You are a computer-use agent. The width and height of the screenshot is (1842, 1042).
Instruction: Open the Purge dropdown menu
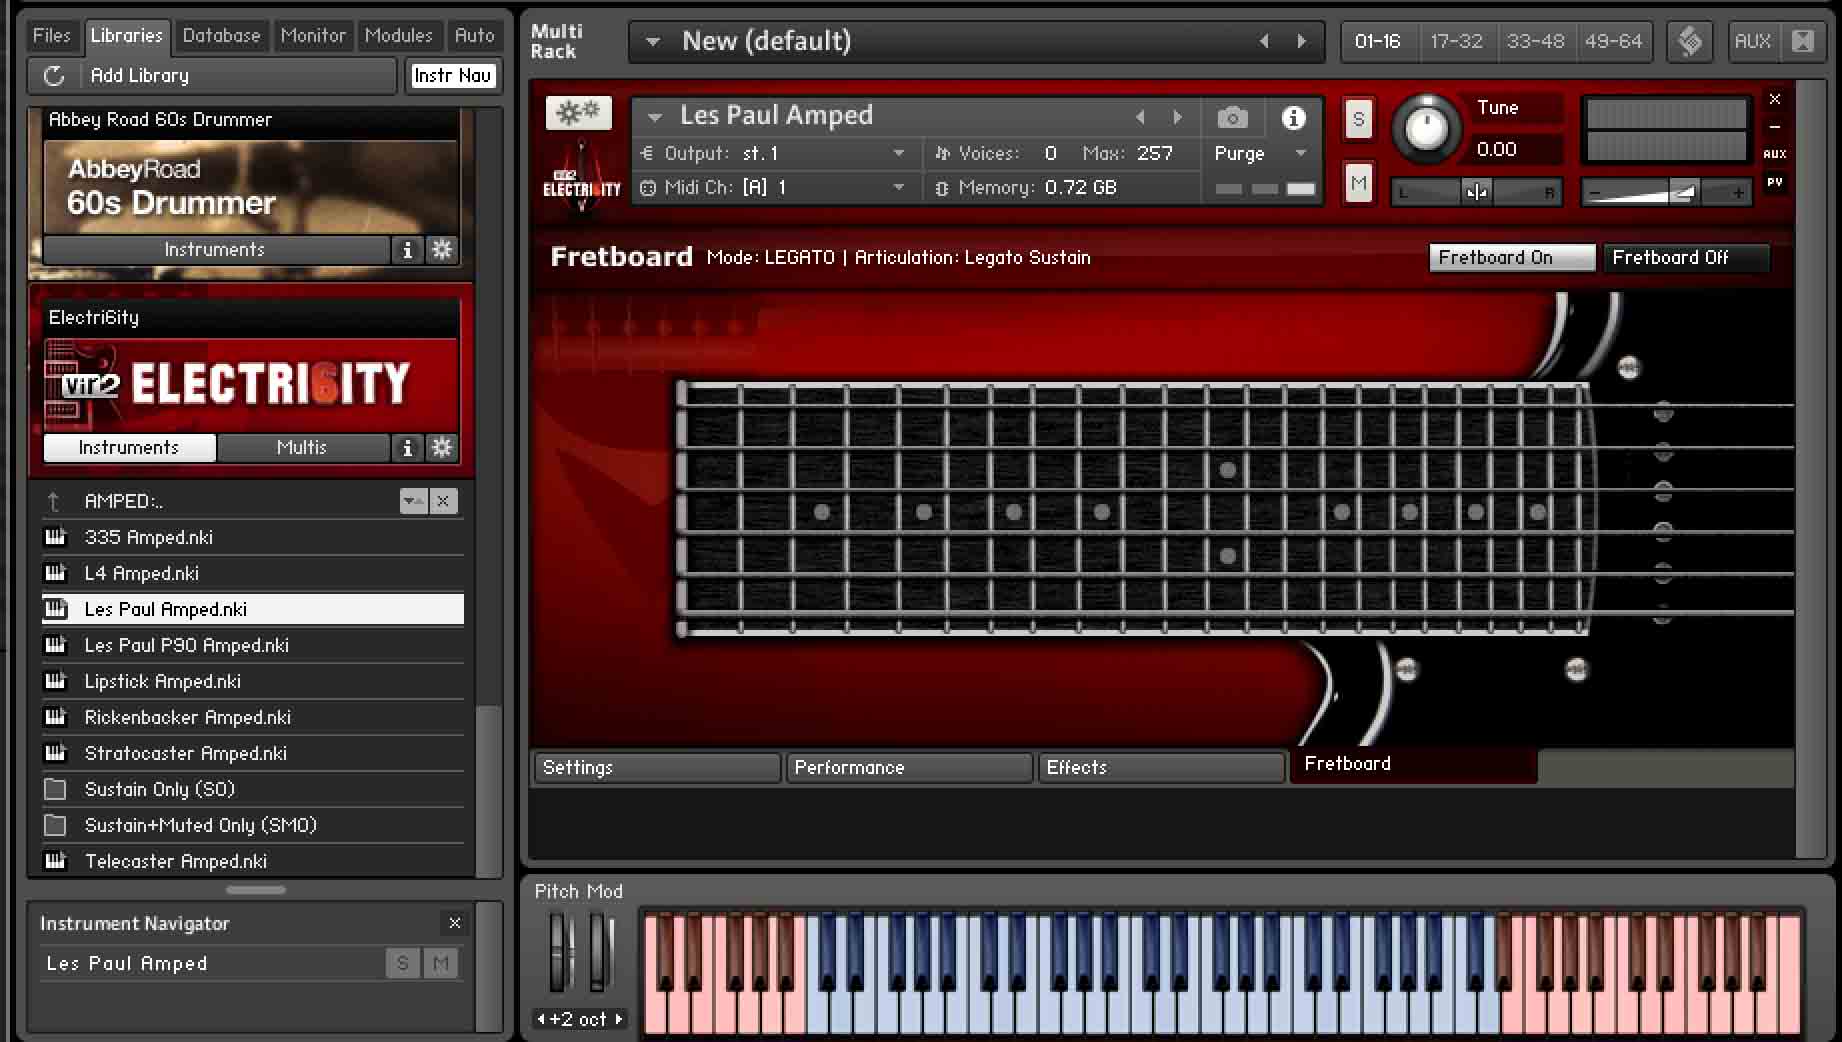1301,153
